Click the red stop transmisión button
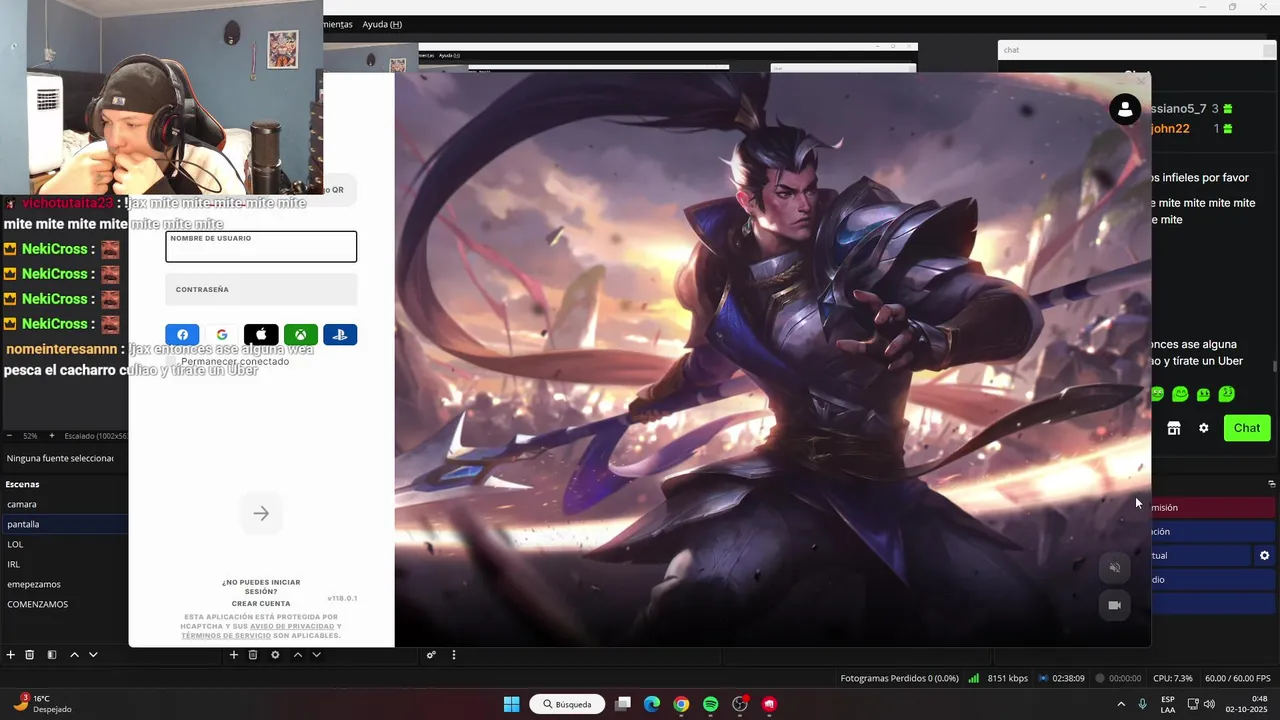Screen dimensions: 1280x720 click(x=1213, y=508)
